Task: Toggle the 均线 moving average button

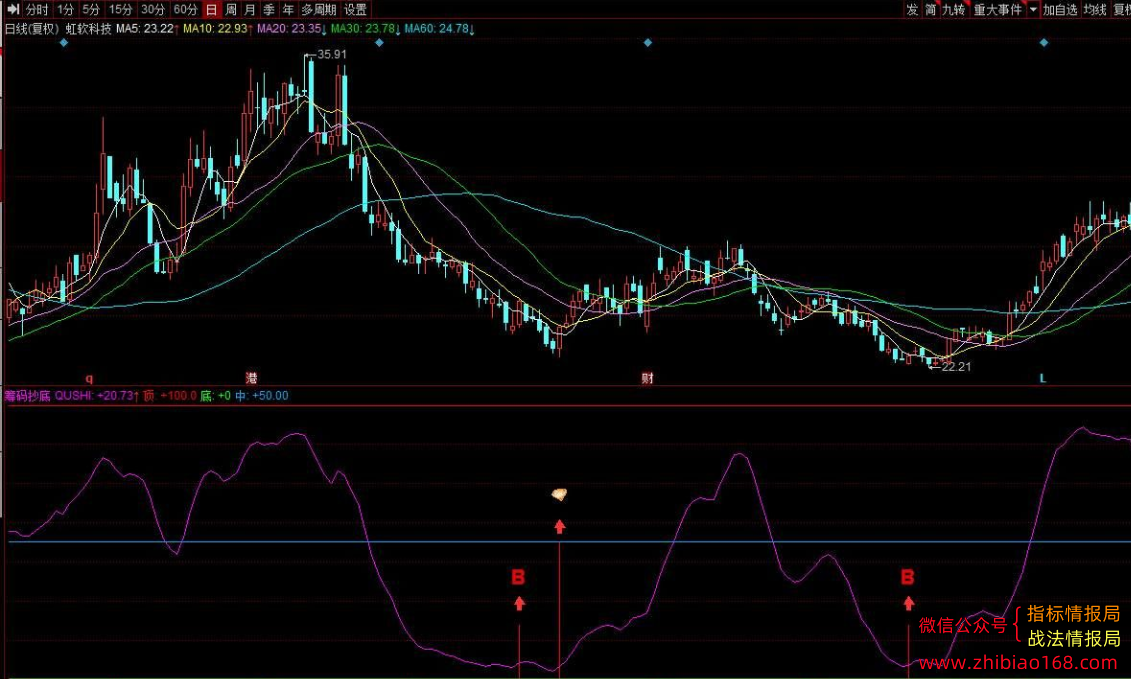Action: [x=1095, y=9]
